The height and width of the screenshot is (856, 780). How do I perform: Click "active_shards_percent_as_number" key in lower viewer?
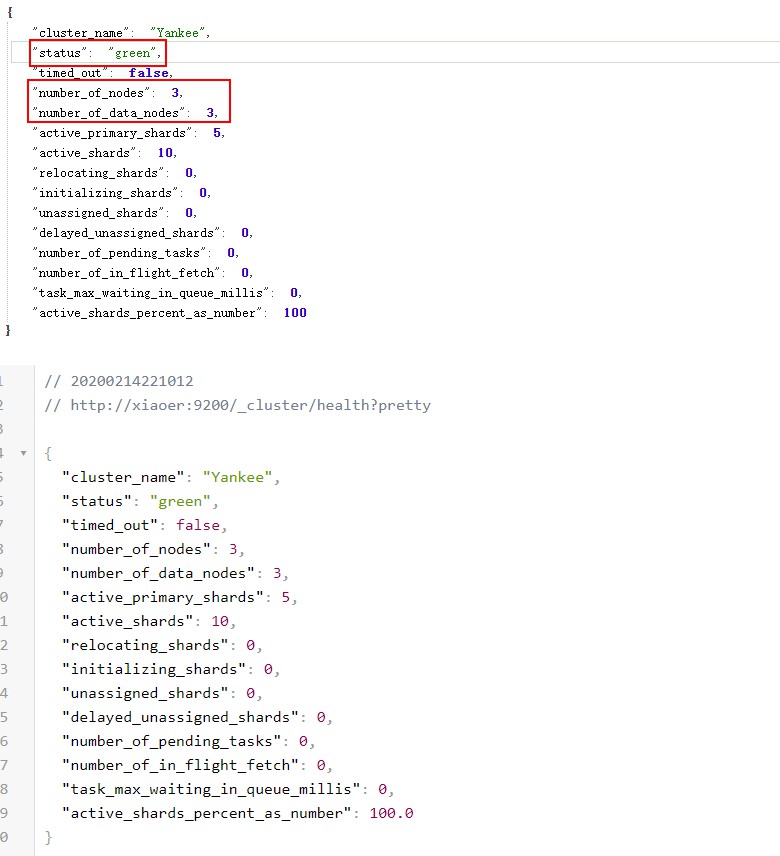point(207,813)
